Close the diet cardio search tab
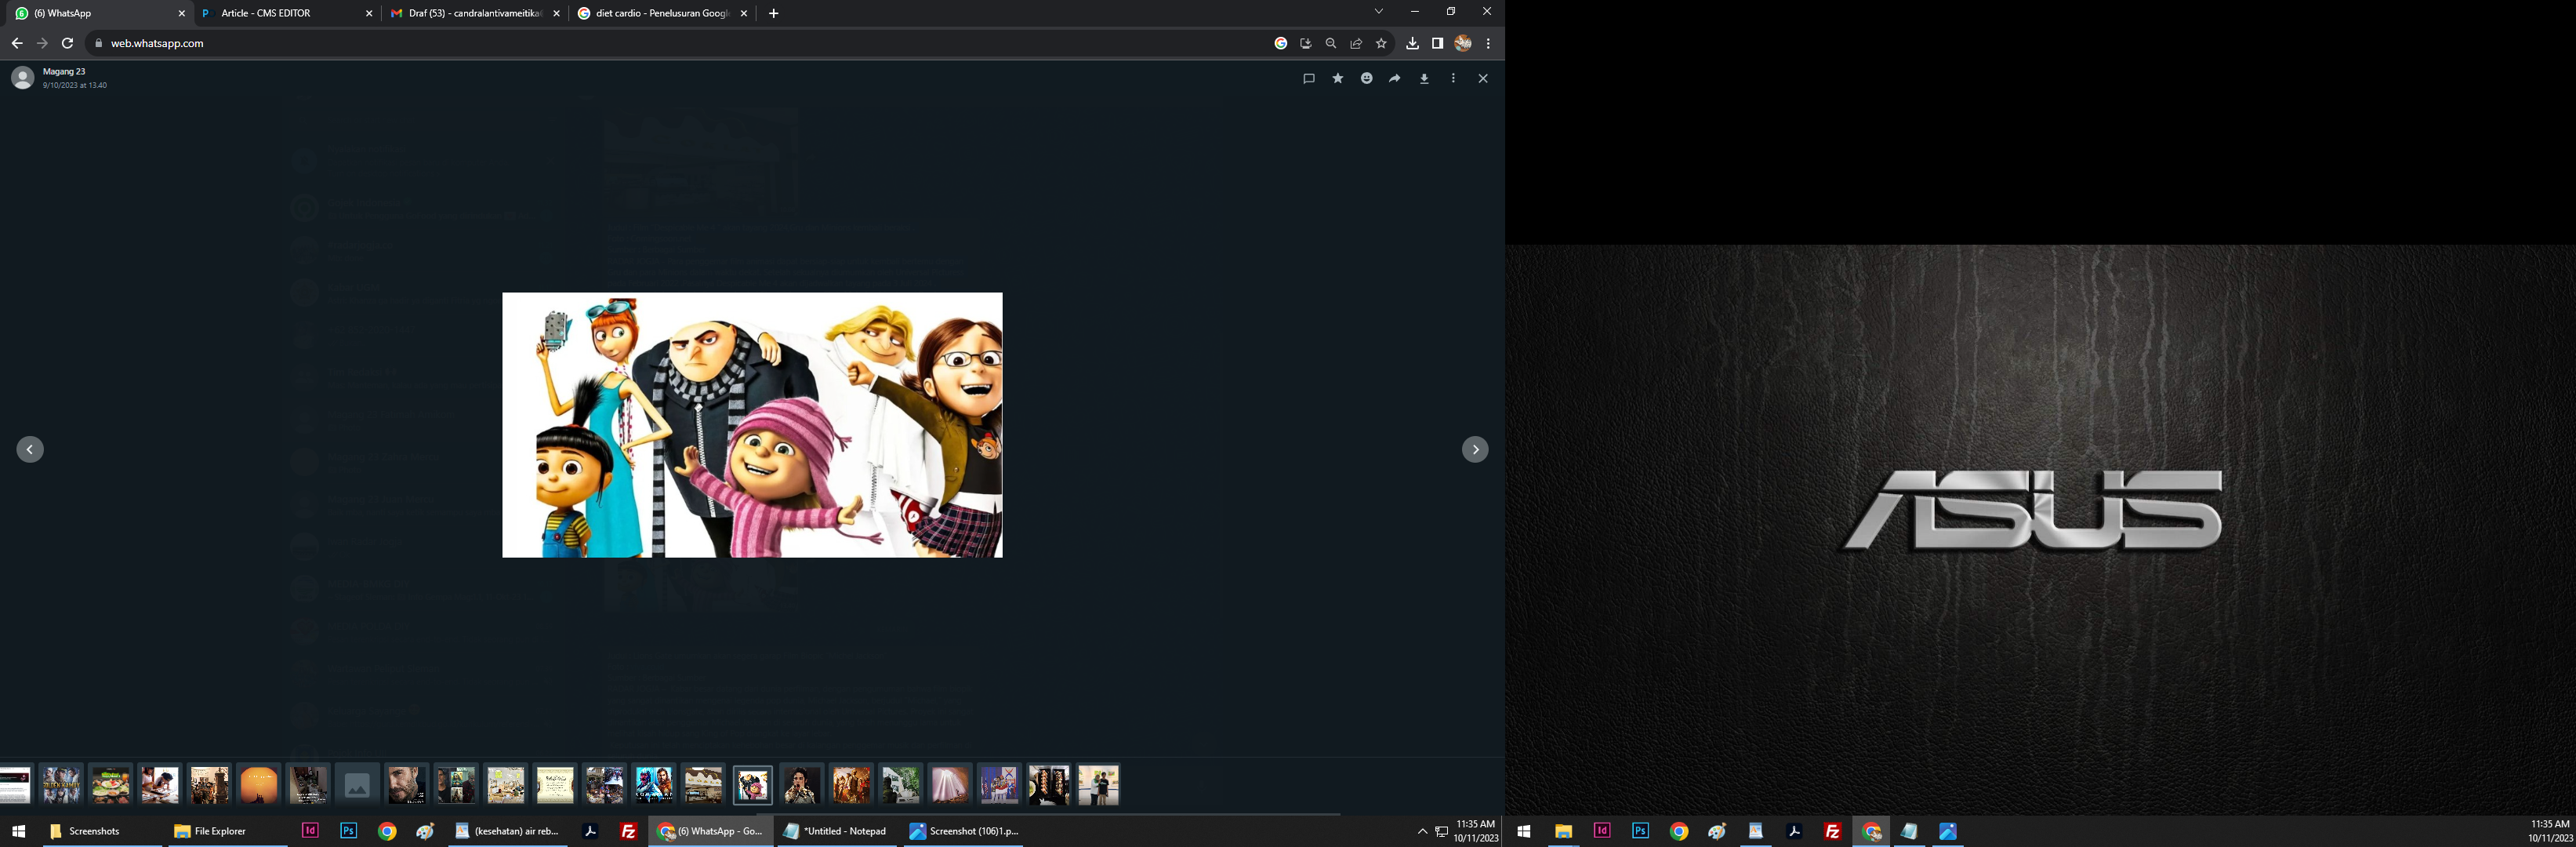This screenshot has width=2576, height=847. tap(744, 13)
